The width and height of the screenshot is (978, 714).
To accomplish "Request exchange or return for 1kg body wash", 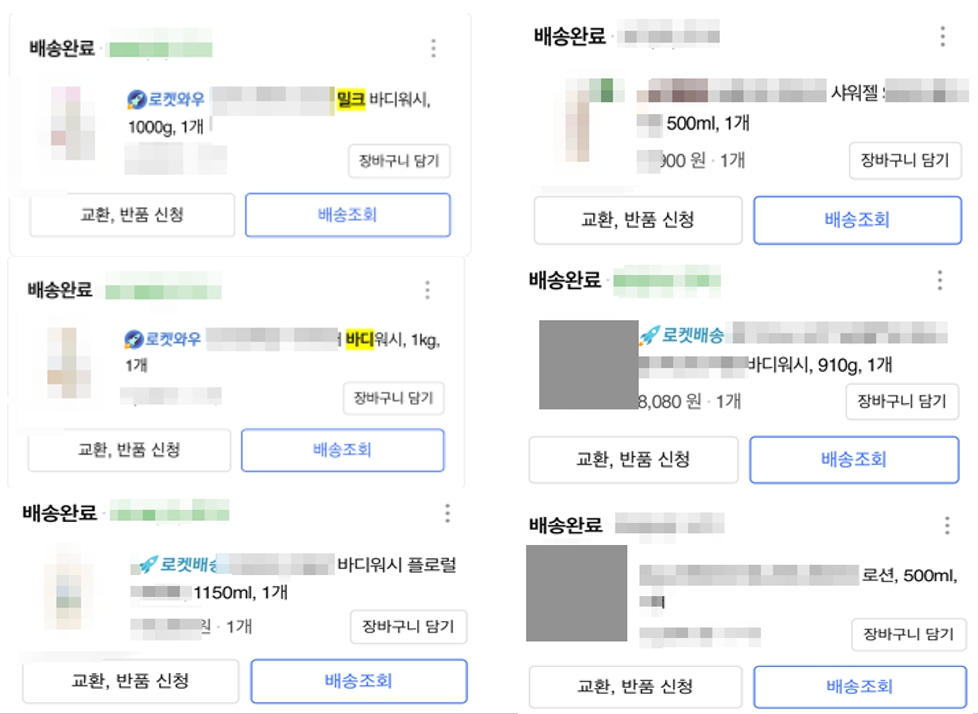I will pos(129,450).
